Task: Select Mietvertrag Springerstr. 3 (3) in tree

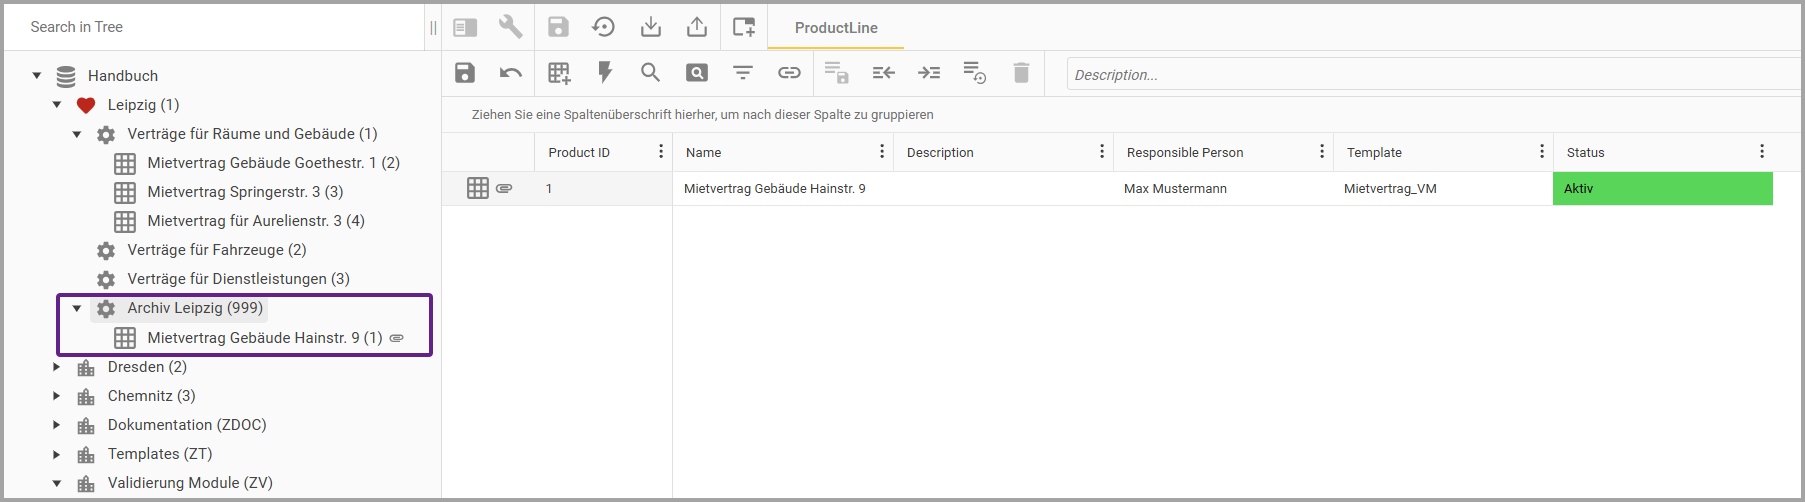Action: 245,192
